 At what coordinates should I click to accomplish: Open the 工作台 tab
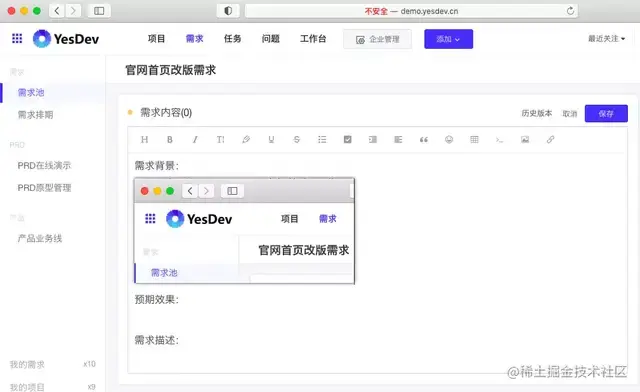(313, 39)
